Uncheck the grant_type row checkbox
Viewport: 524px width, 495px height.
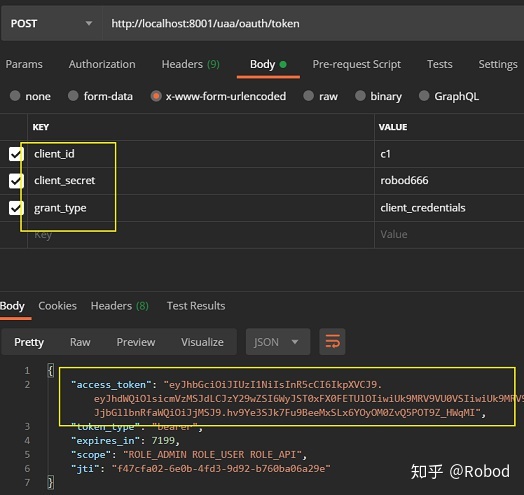click(16, 208)
